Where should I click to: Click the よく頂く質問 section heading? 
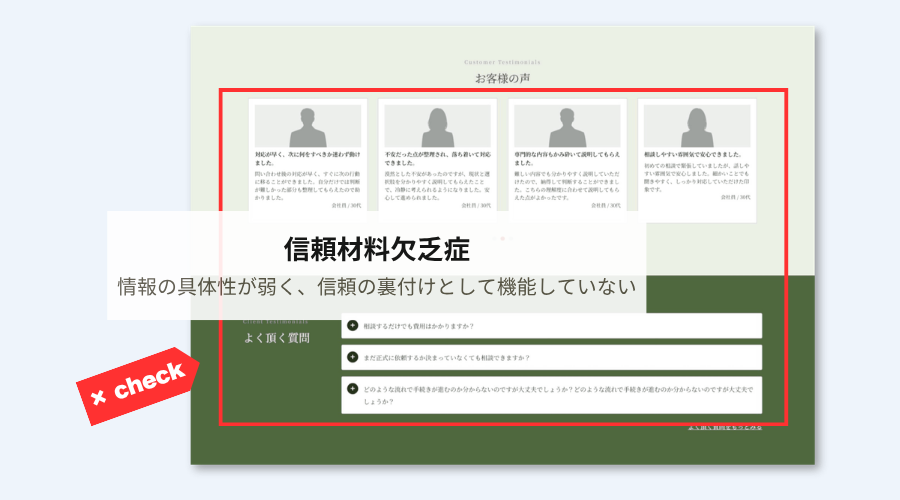(x=277, y=338)
